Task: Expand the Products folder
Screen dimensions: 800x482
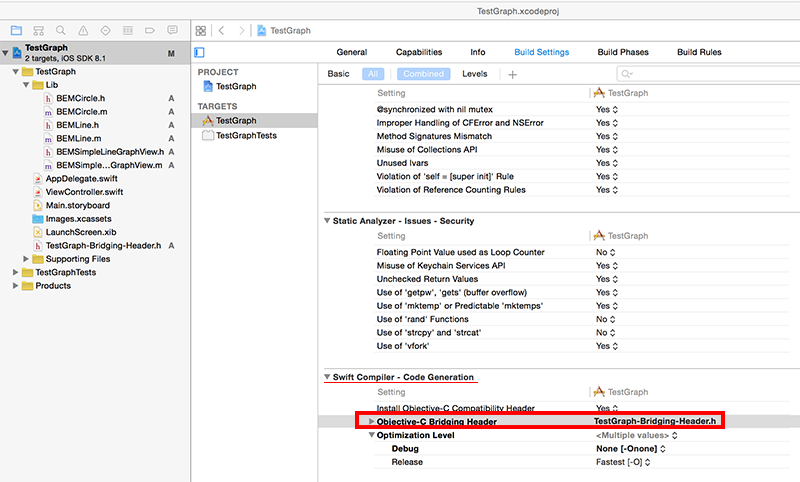Action: 16,286
